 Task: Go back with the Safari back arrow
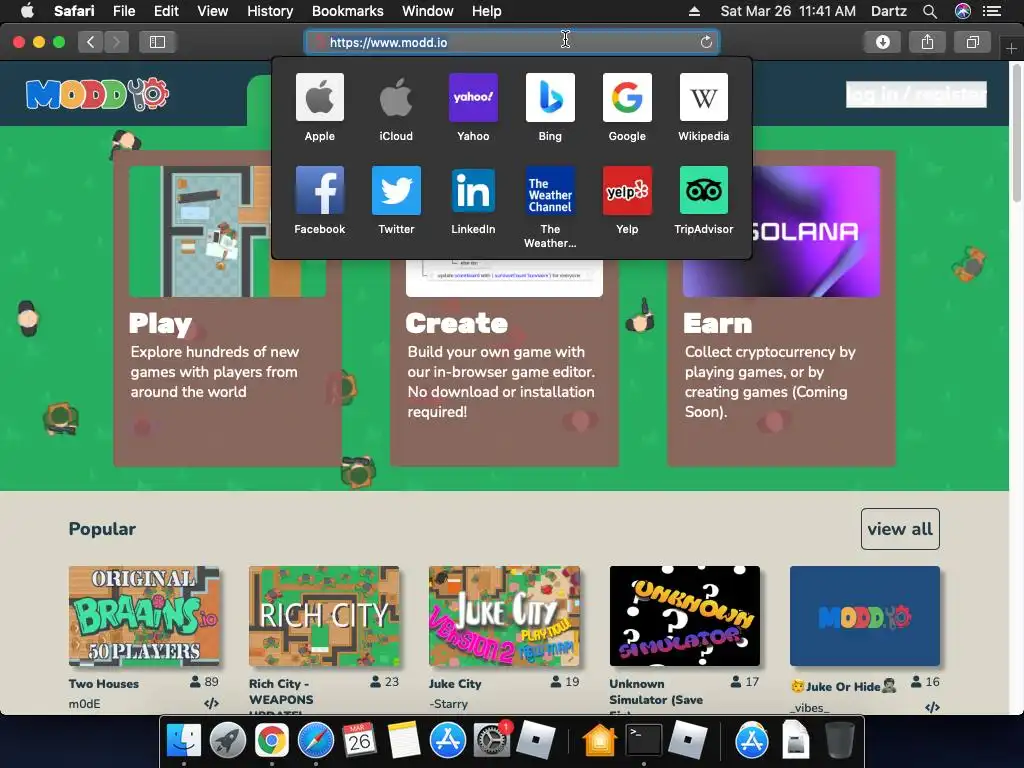coord(91,42)
